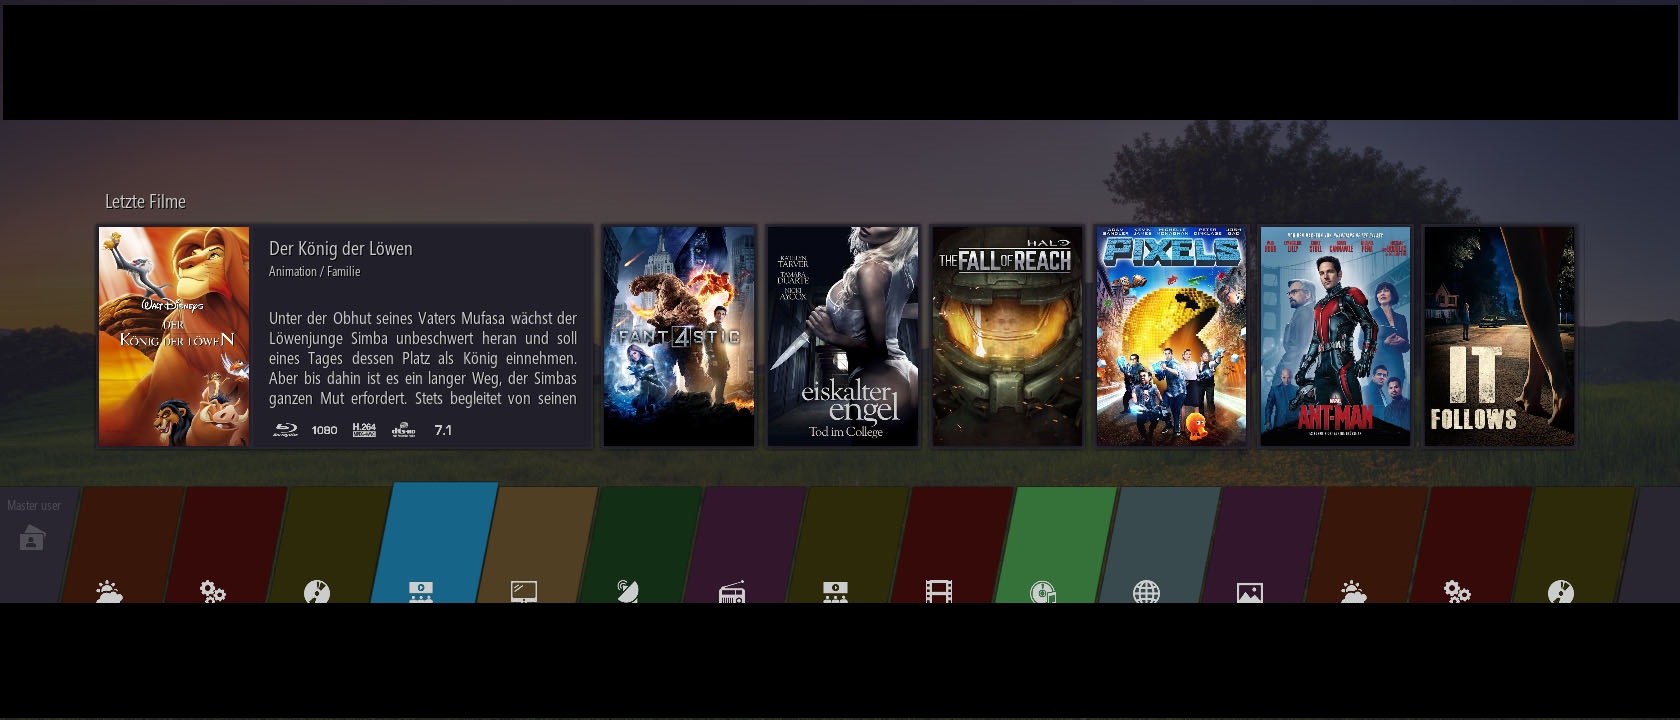Select the Pixels movie poster
This screenshot has width=1680, height=720.
coord(1171,336)
